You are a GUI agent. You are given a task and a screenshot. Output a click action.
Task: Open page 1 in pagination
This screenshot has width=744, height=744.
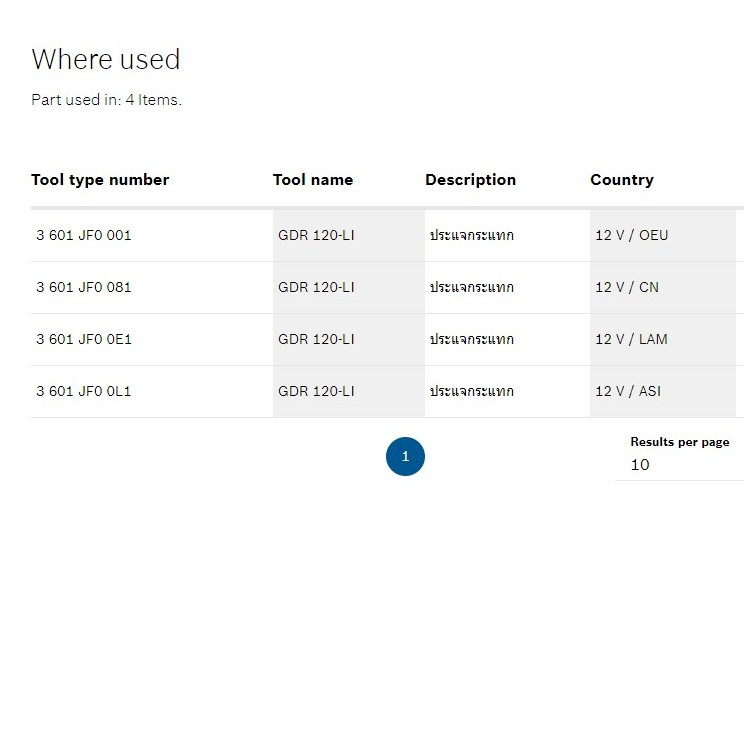(x=405, y=456)
